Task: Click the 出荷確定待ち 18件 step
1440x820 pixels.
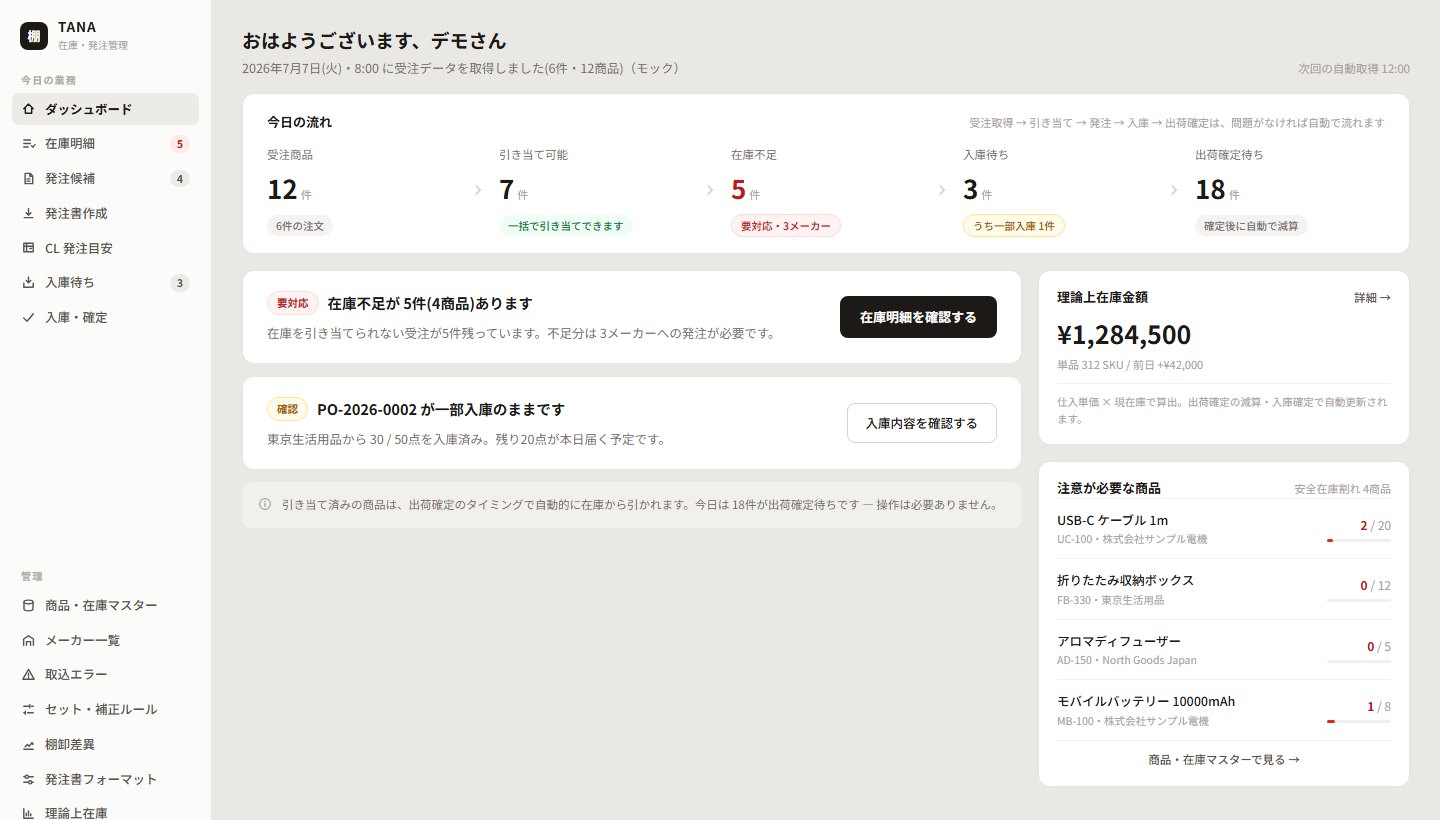Action: pyautogui.click(x=1290, y=191)
